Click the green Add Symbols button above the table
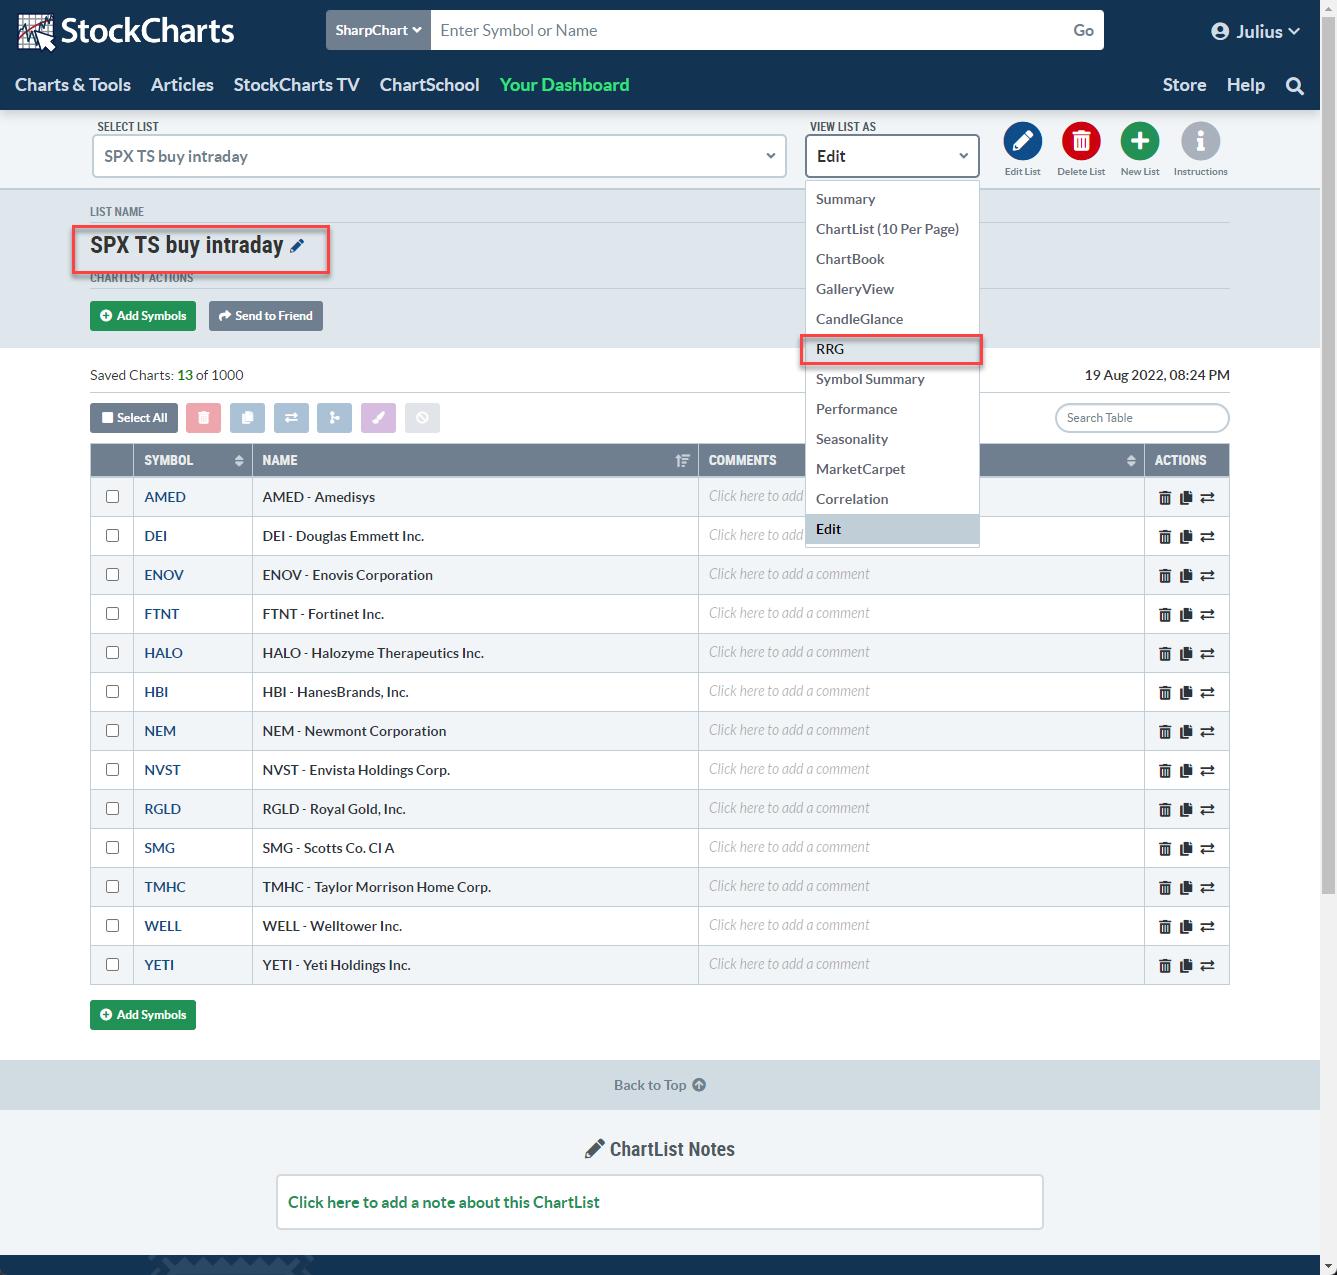This screenshot has height=1275, width=1337. (x=143, y=316)
